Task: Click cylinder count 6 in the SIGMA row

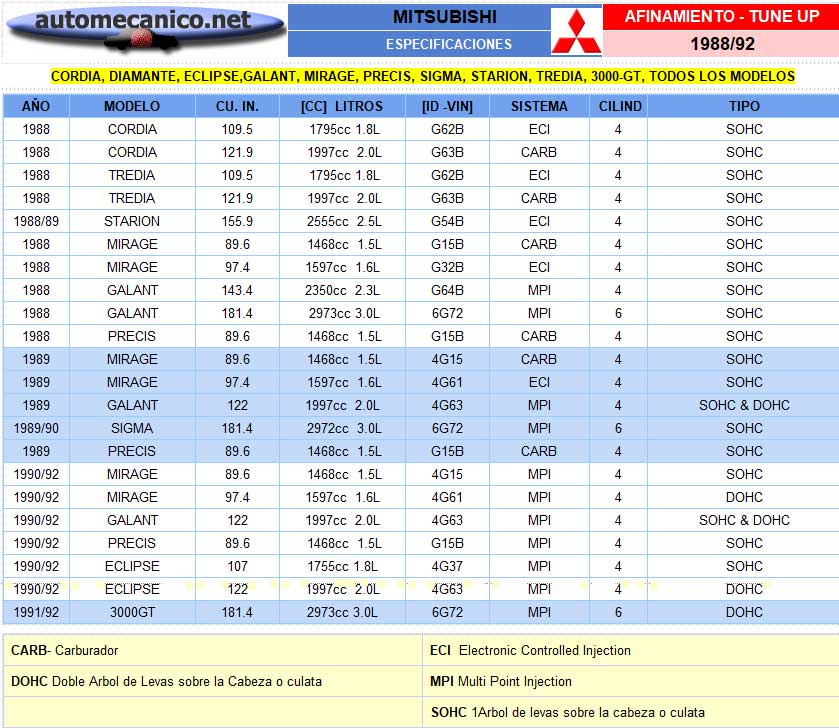Action: [x=619, y=428]
